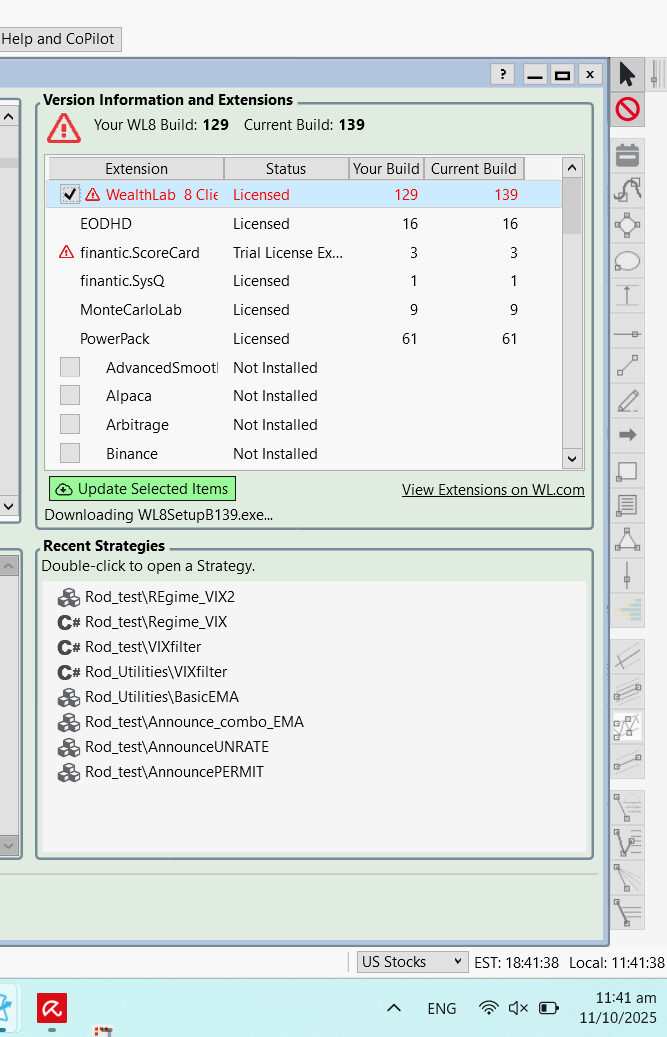
Task: Enable the Binance extension checkbox
Action: click(x=70, y=453)
